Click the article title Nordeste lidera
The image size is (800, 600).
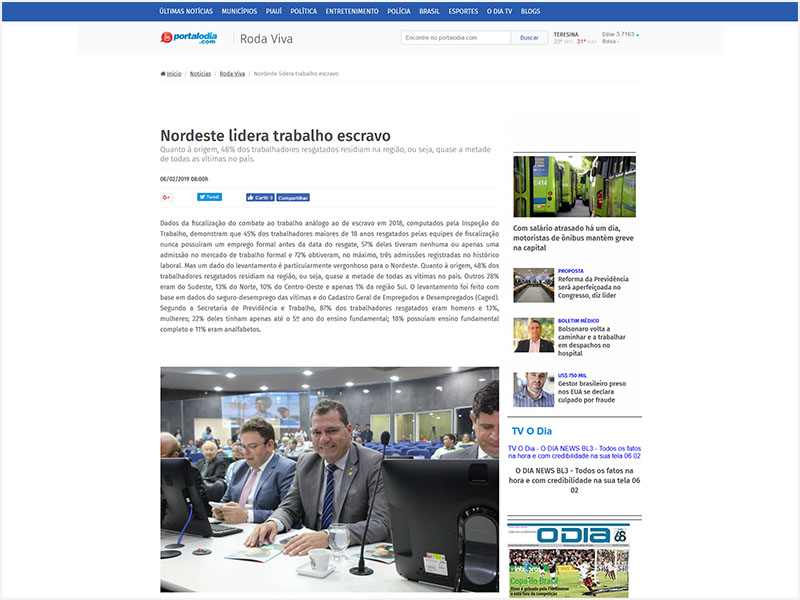pos(276,136)
